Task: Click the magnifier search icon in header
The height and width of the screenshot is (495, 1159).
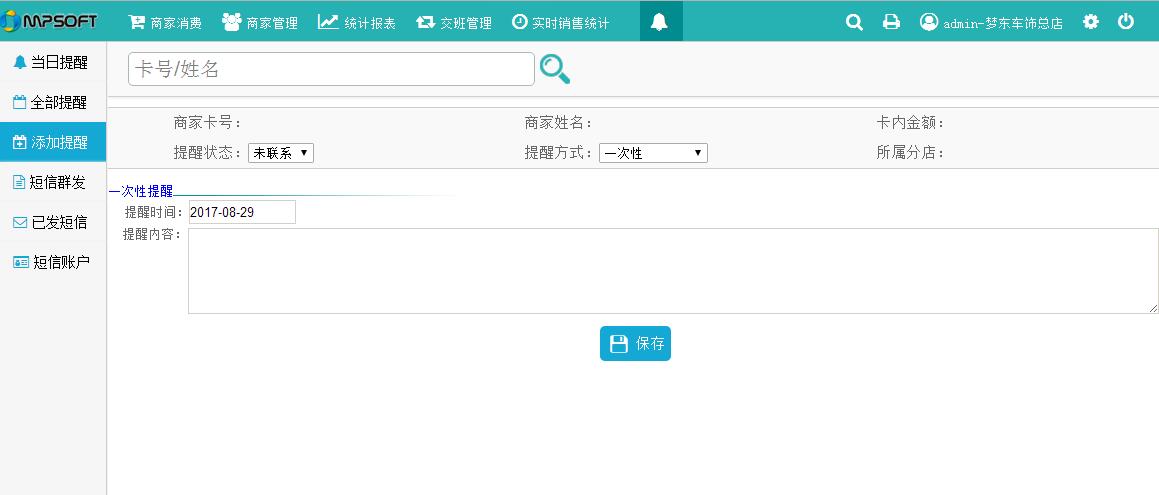Action: tap(854, 22)
